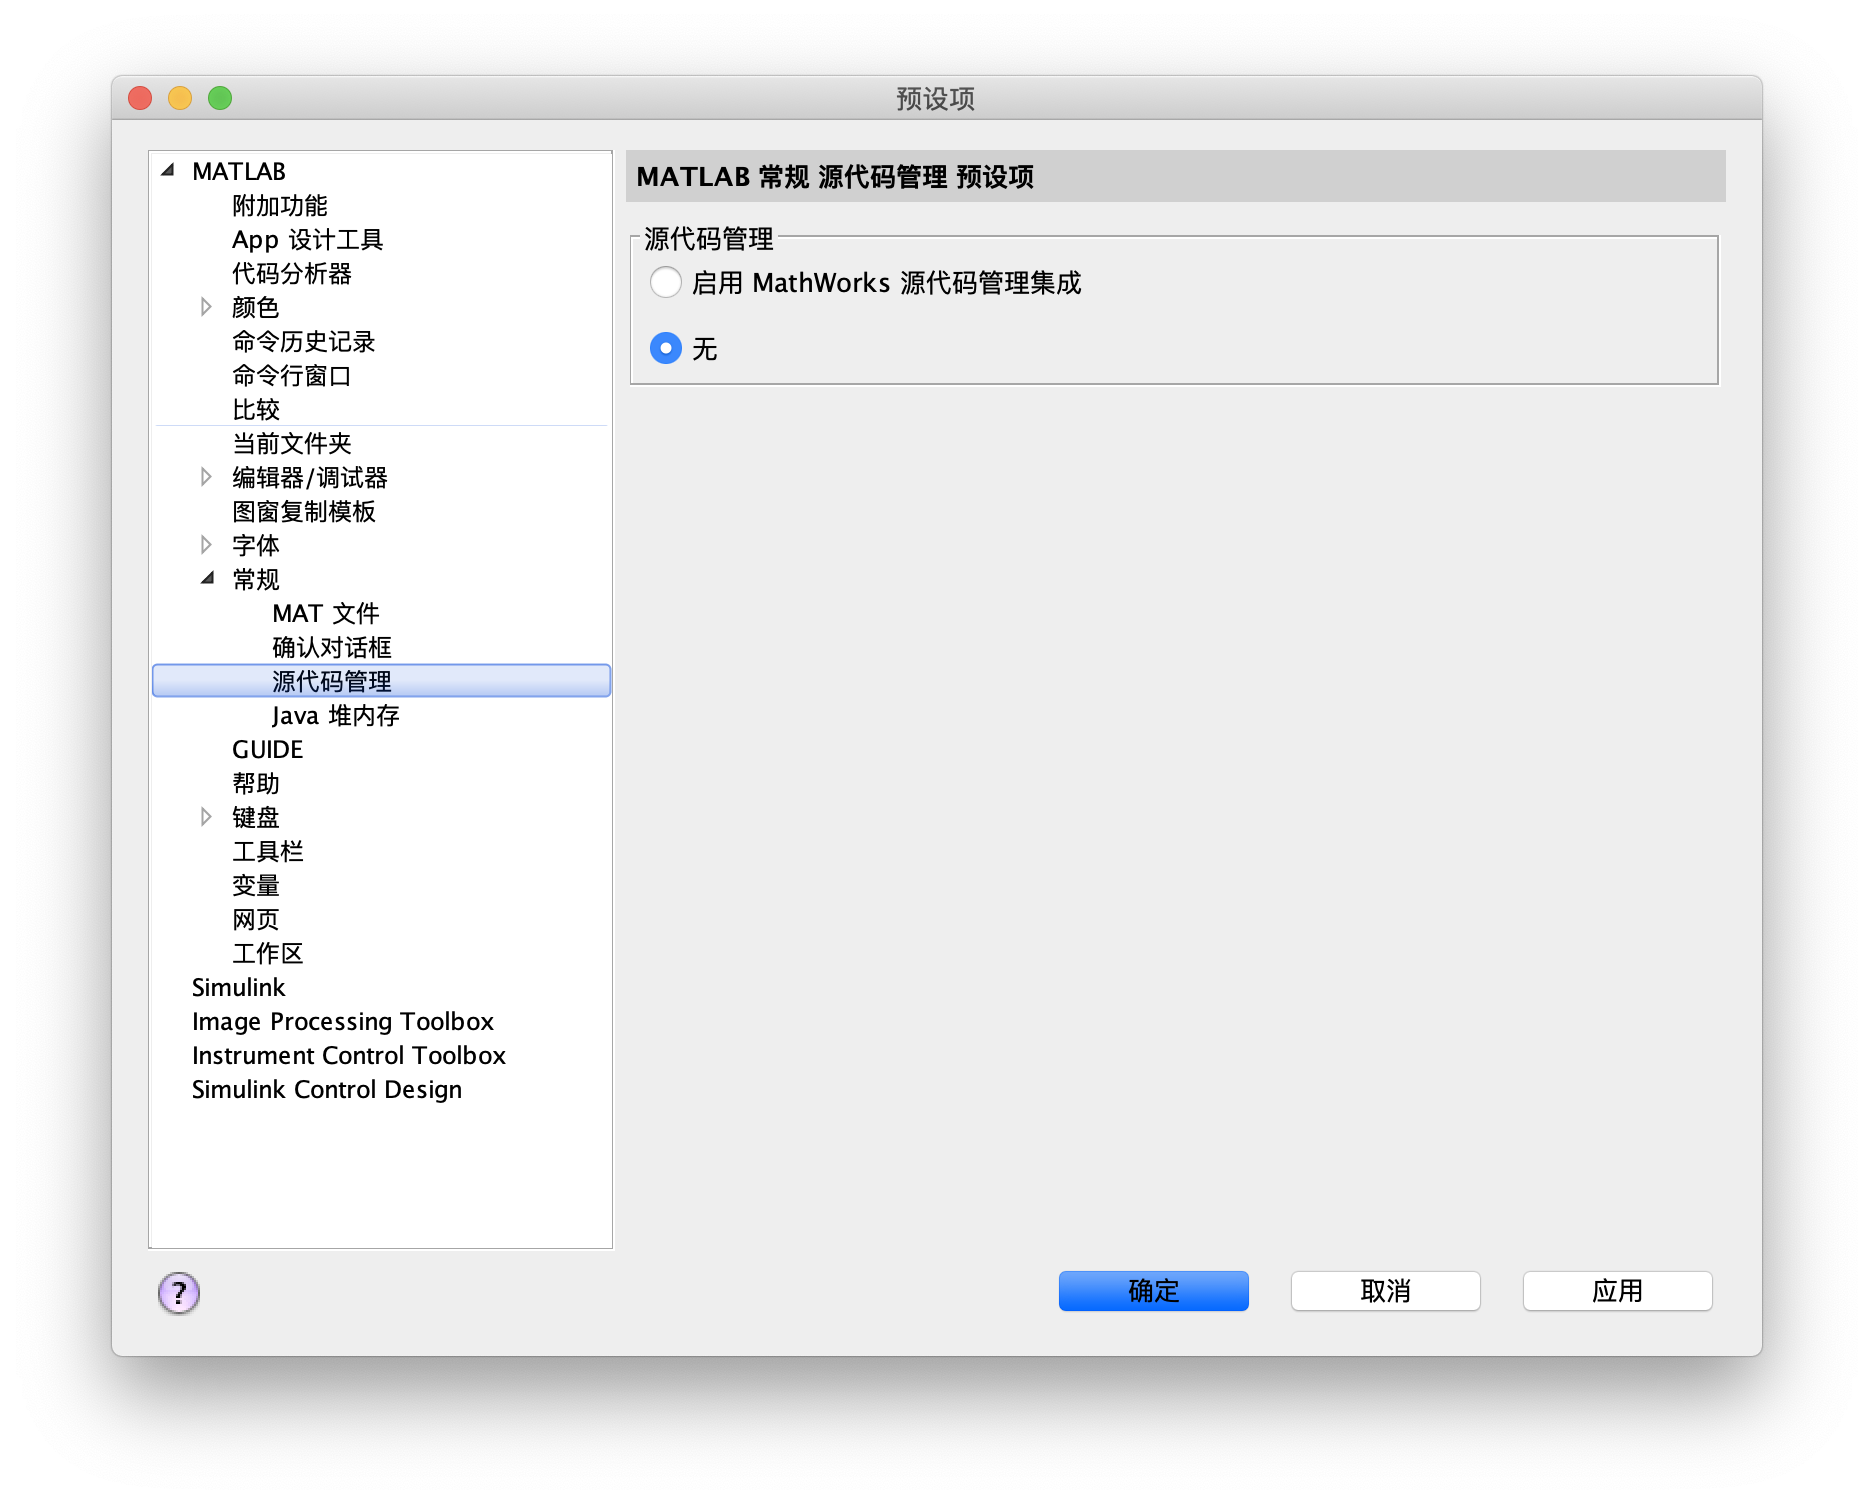Collapse the MATLAB tree node
Screen dimensions: 1874x1504
(x=168, y=170)
